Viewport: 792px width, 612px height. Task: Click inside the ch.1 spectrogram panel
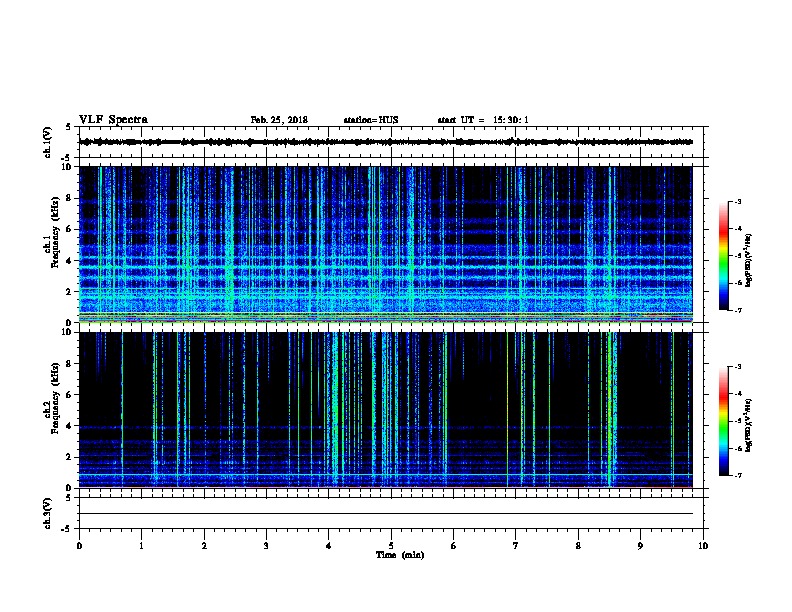click(x=386, y=244)
